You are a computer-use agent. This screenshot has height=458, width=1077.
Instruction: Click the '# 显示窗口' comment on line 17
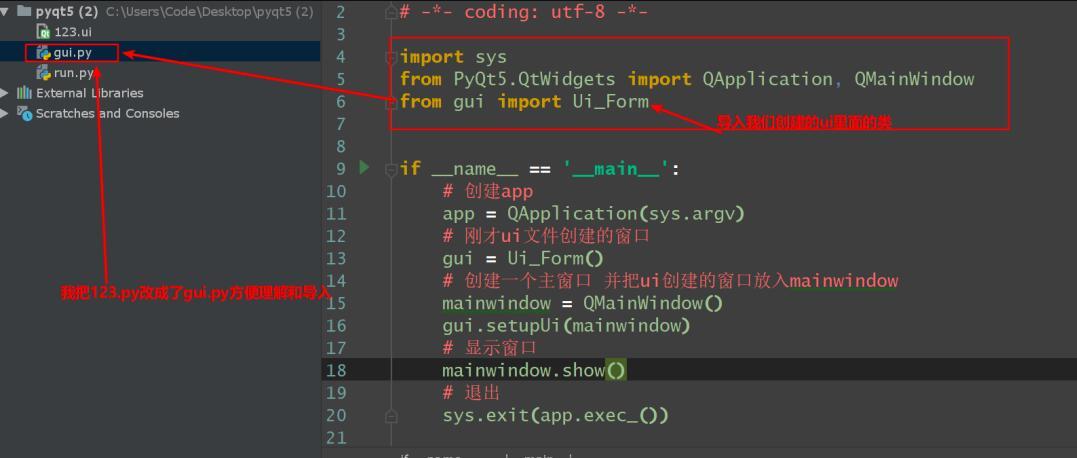coord(490,348)
